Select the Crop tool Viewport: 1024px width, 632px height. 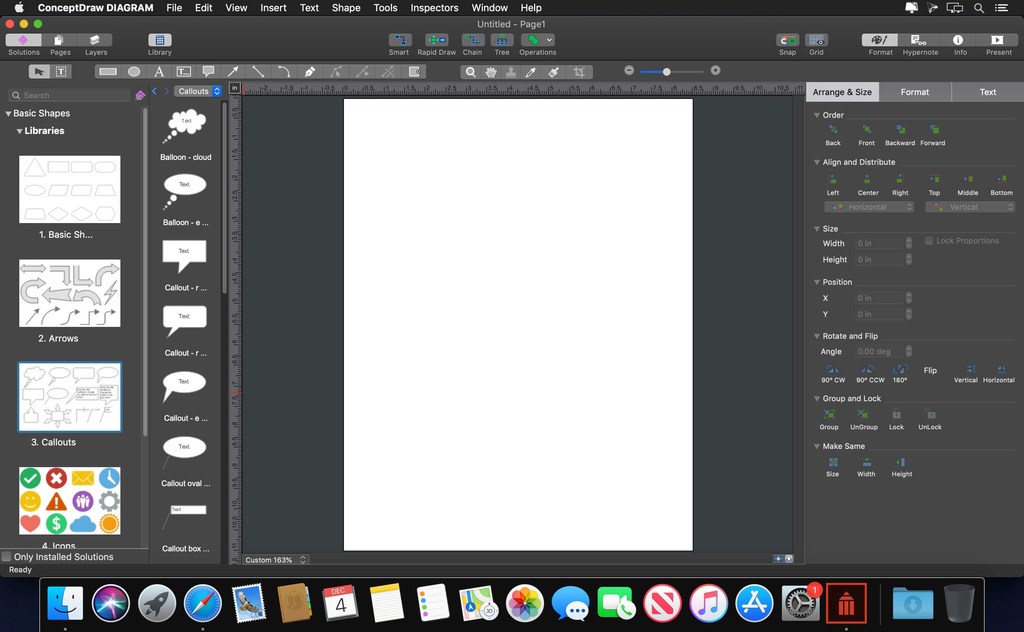click(579, 71)
